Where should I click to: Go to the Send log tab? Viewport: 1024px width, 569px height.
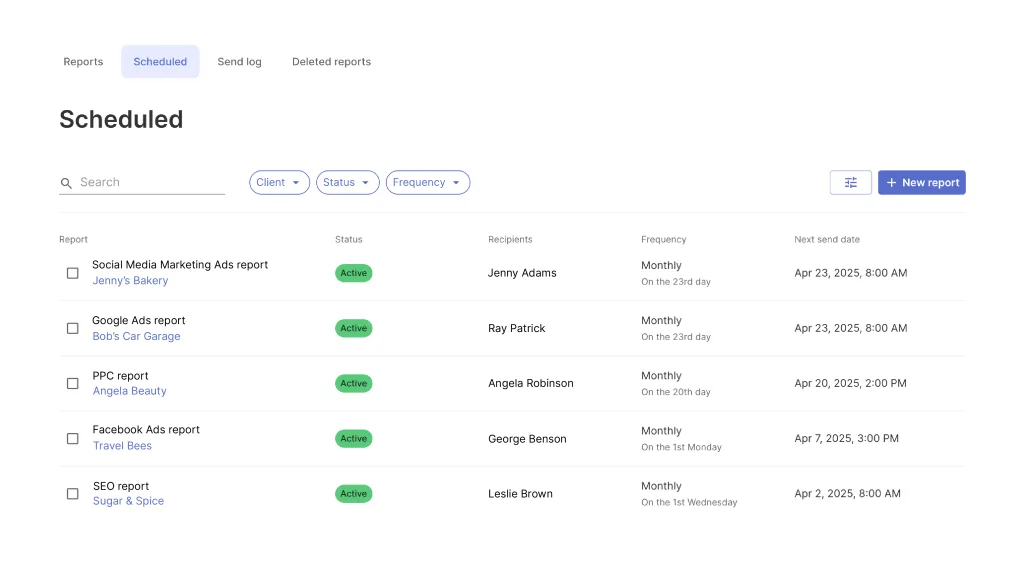point(239,61)
